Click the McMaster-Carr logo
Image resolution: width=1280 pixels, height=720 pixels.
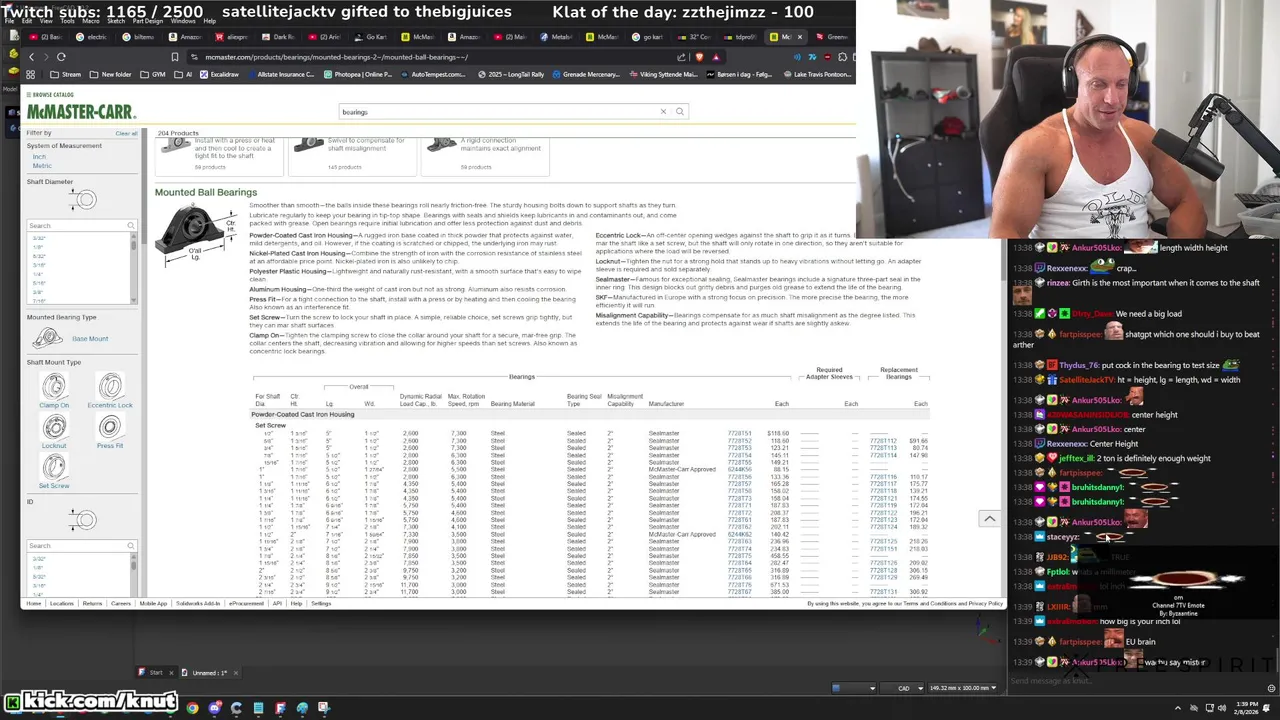pyautogui.click(x=80, y=111)
